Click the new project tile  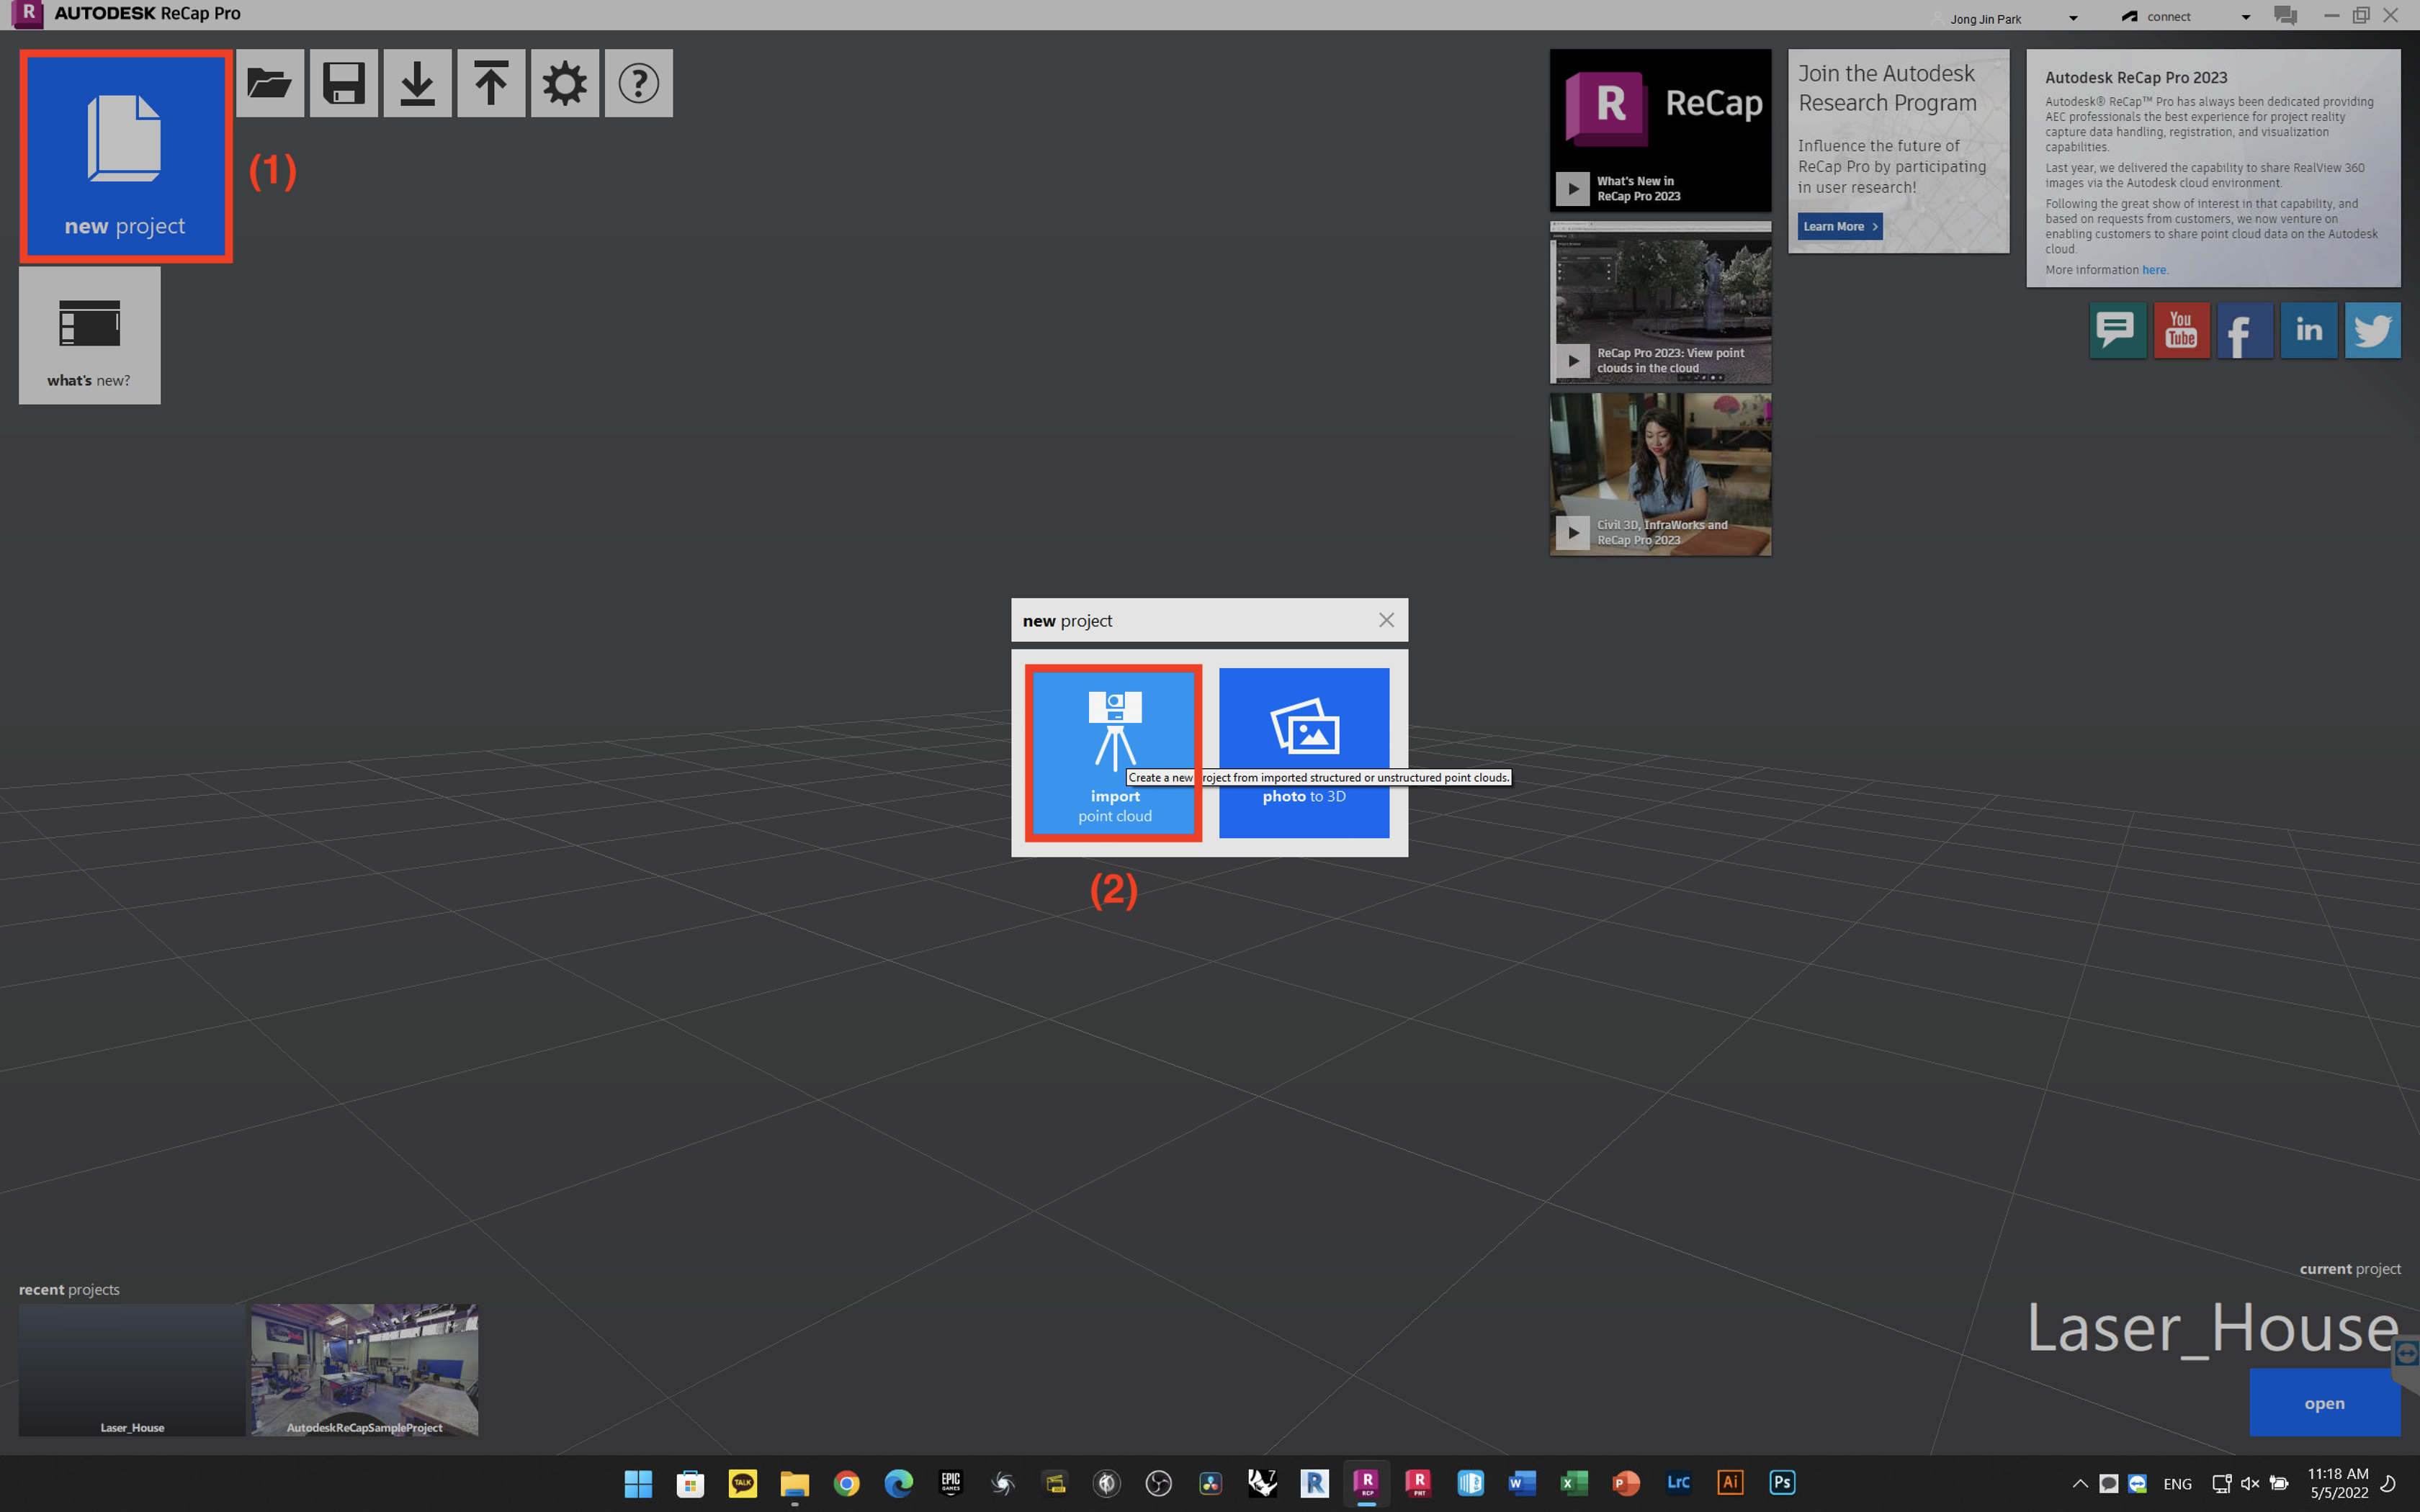125,157
